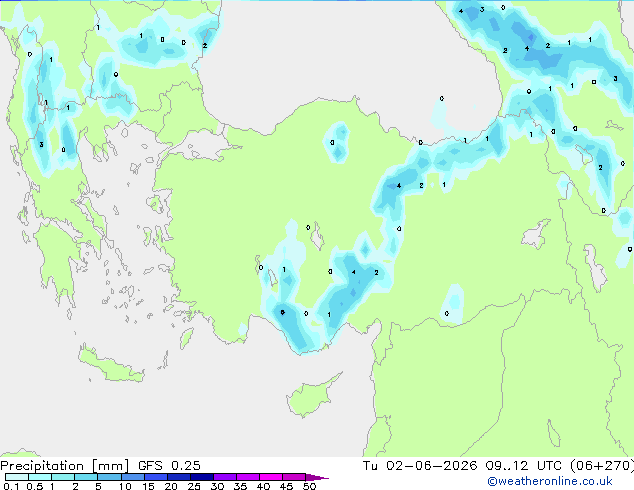Pick the 10–15 mm legend color swatch
634x490 pixels.
[x=132, y=477]
